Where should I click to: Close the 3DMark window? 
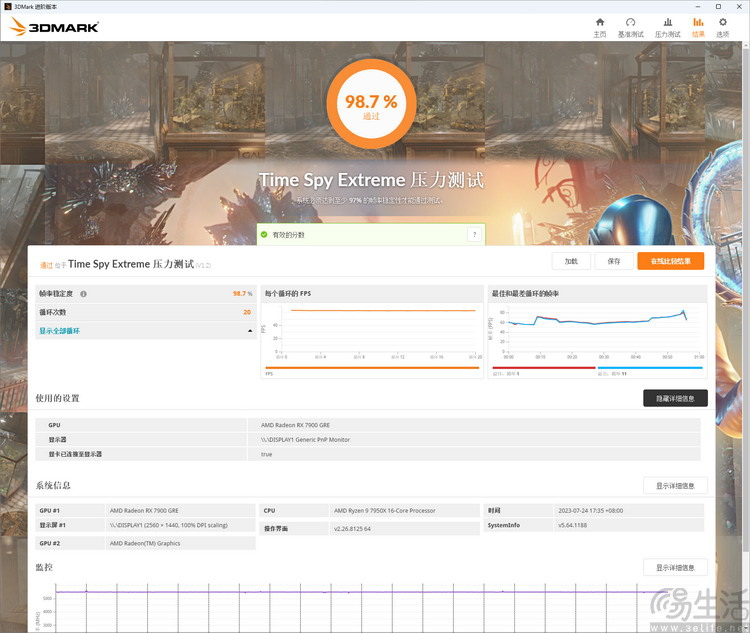[x=739, y=7]
